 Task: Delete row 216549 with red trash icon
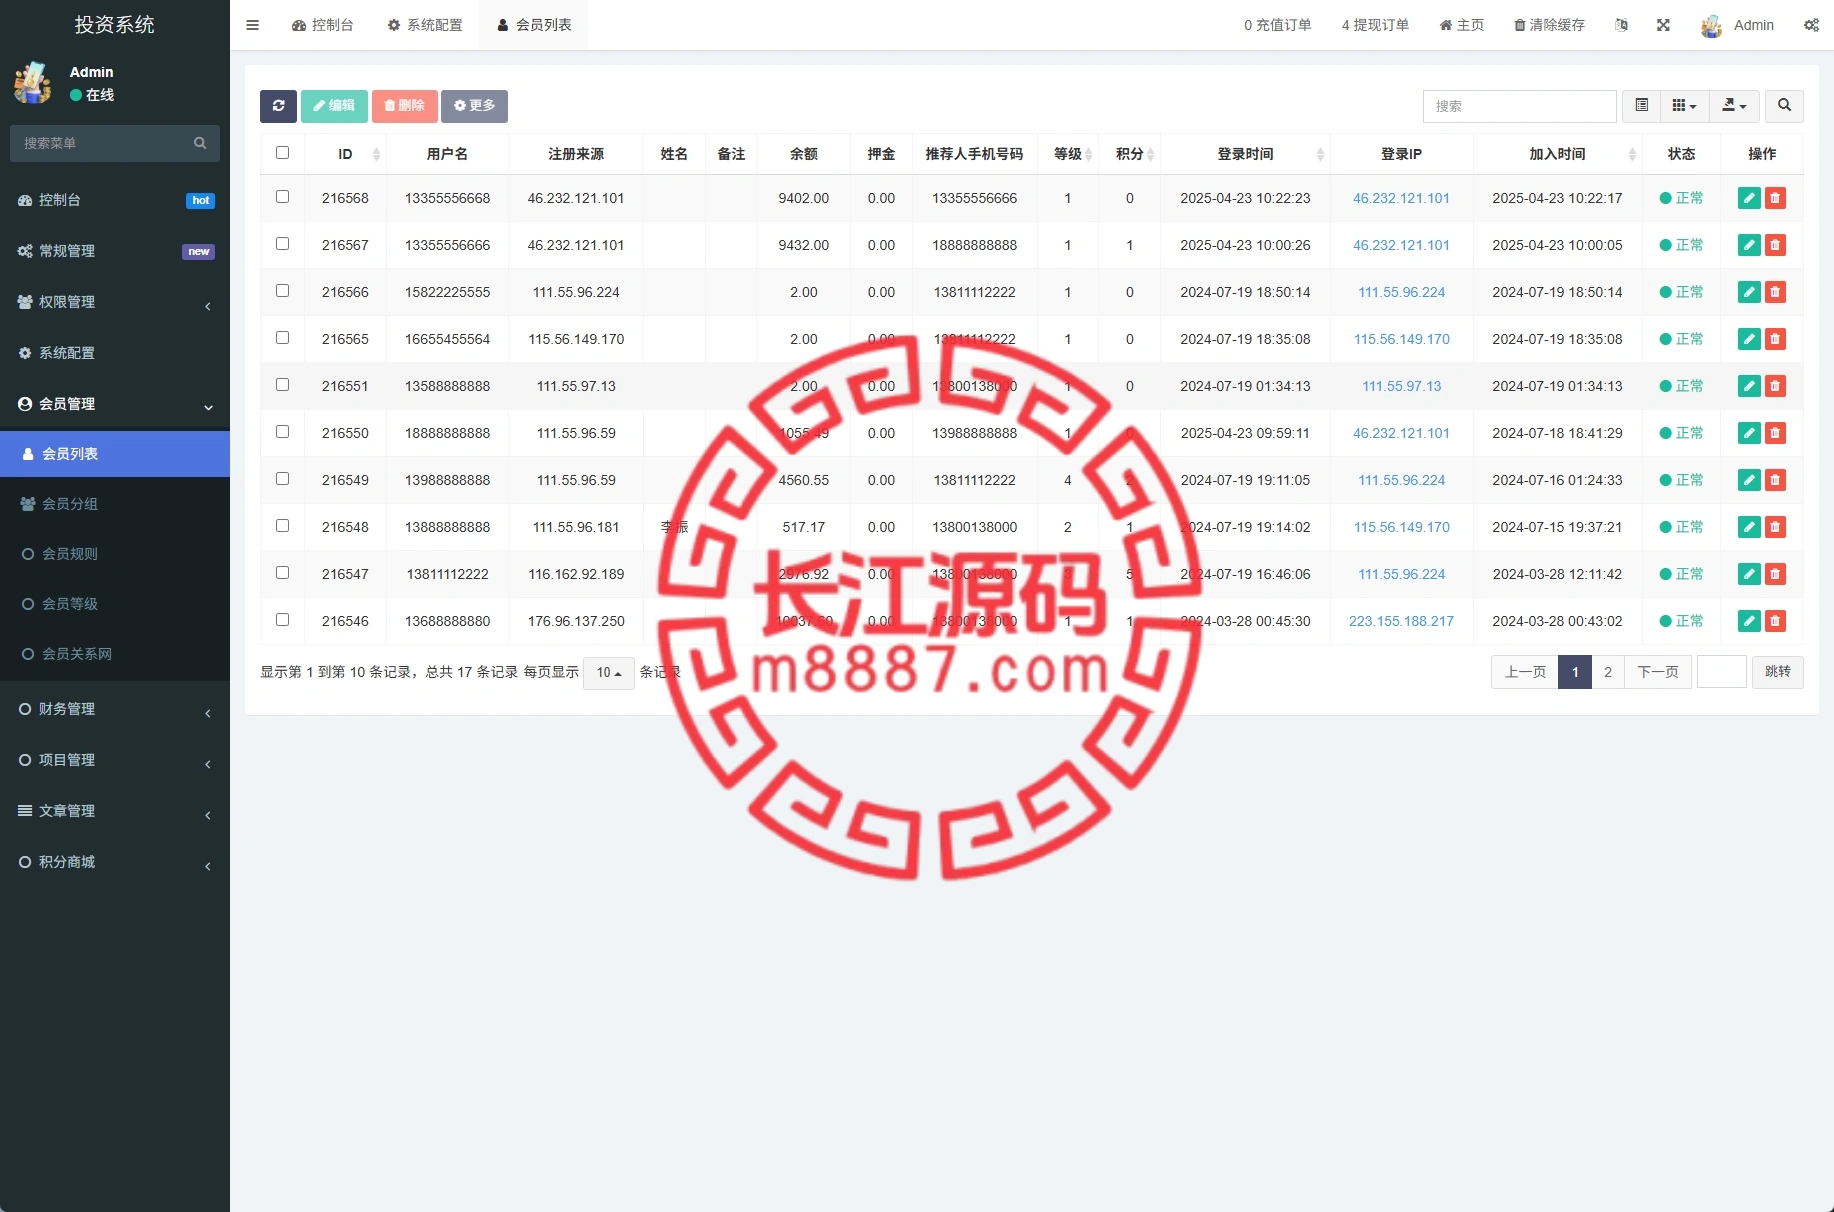(1775, 480)
